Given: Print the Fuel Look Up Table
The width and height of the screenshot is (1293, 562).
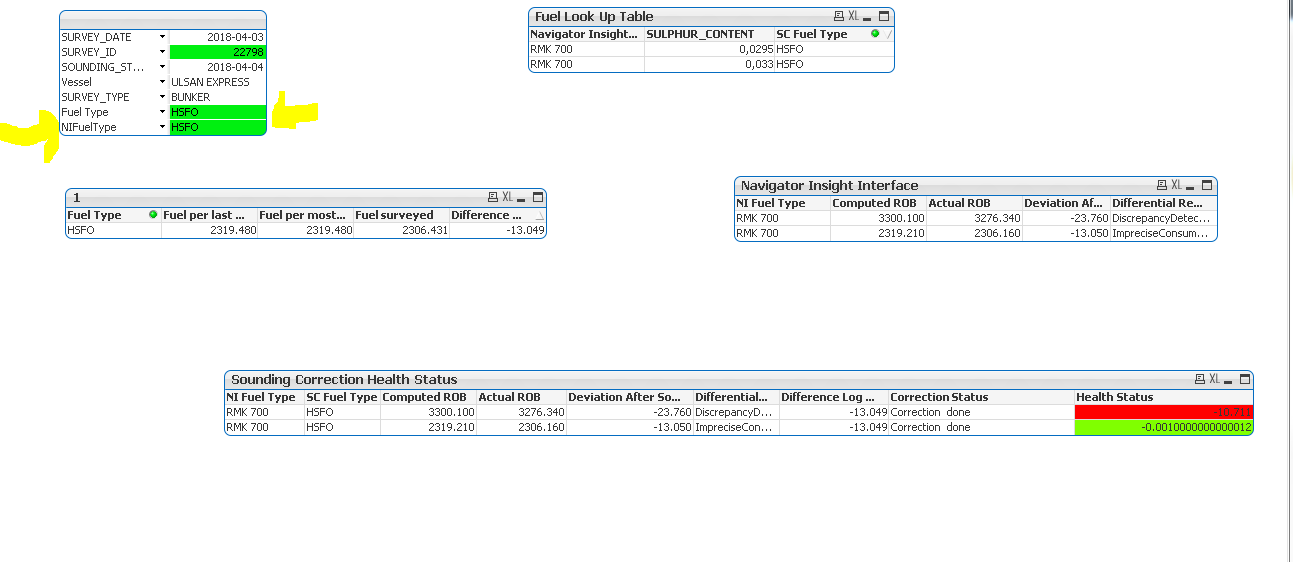Looking at the screenshot, I should (x=838, y=16).
